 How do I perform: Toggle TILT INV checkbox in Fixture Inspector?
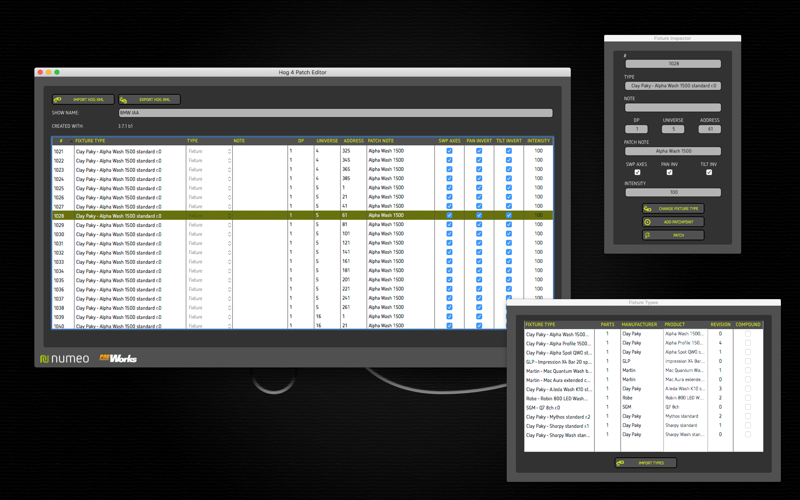(709, 172)
